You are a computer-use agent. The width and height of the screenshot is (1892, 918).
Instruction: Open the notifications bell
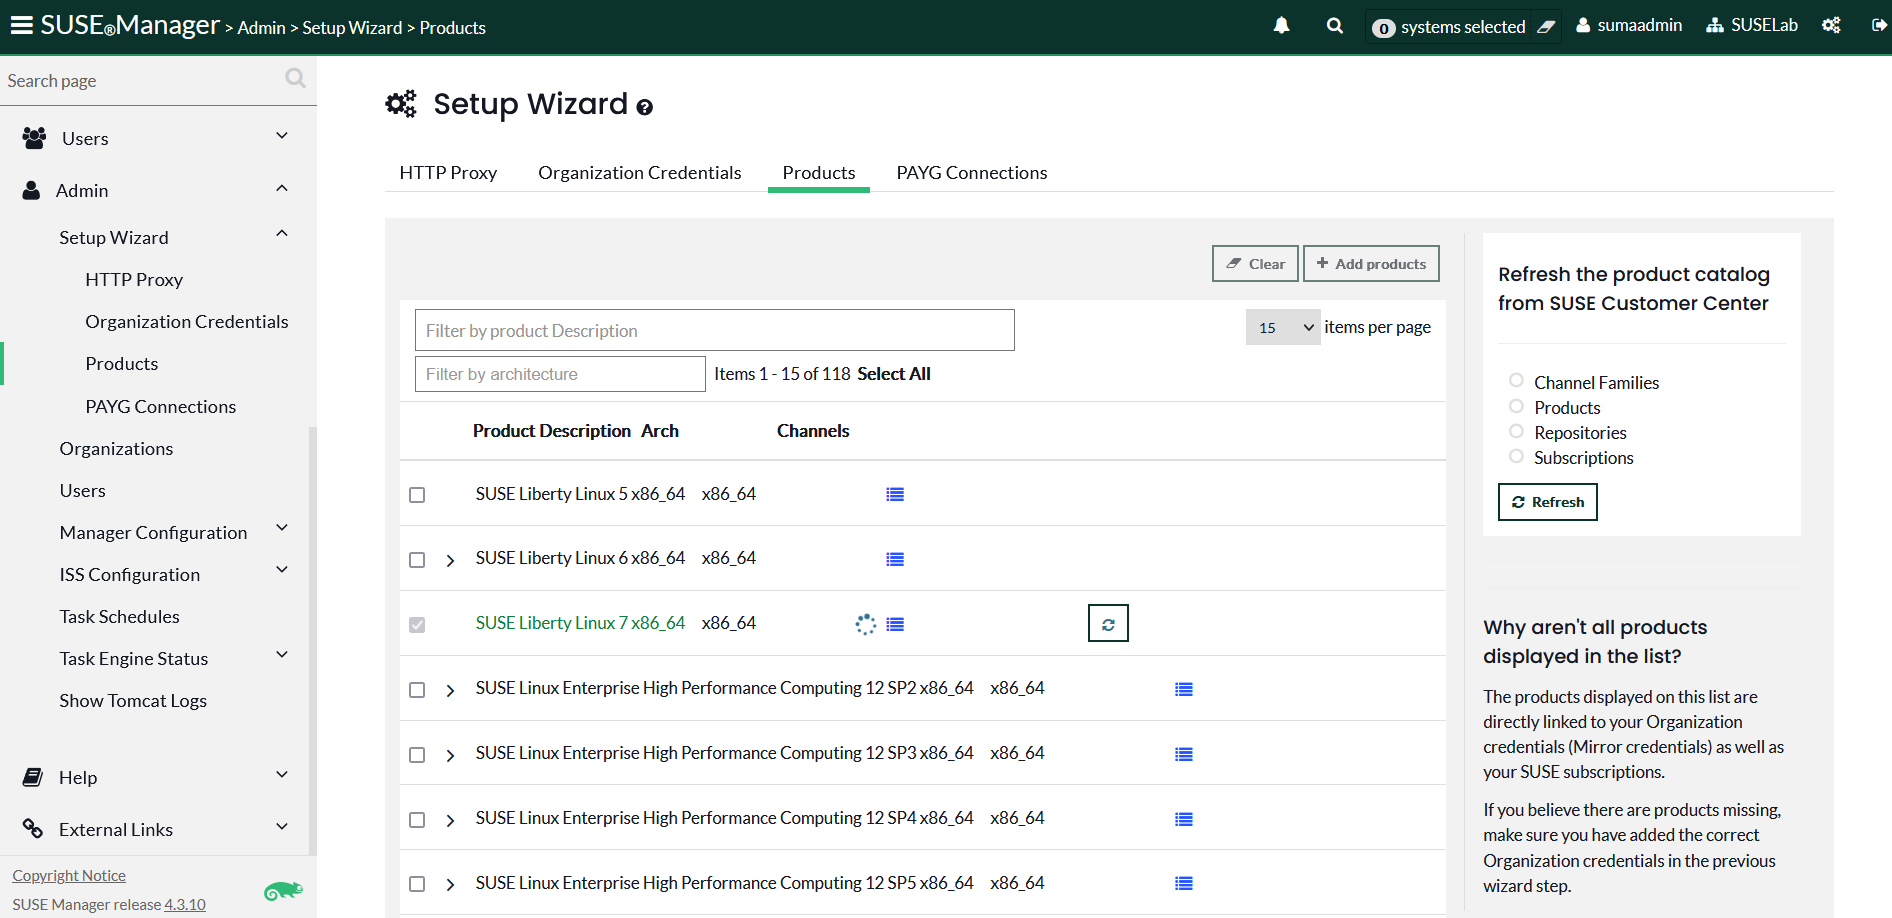[1281, 26]
